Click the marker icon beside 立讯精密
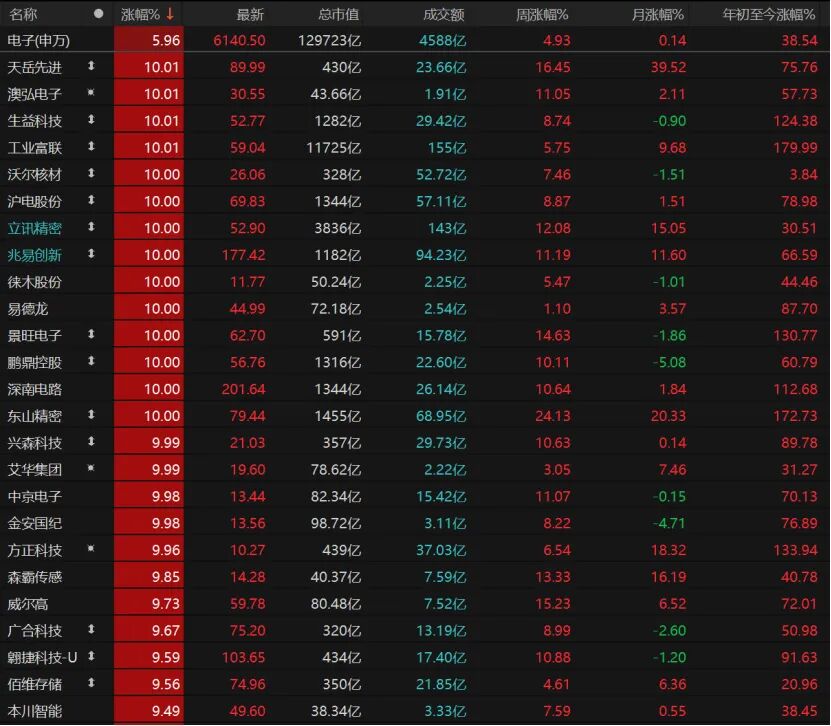The width and height of the screenshot is (831, 726). [91, 226]
